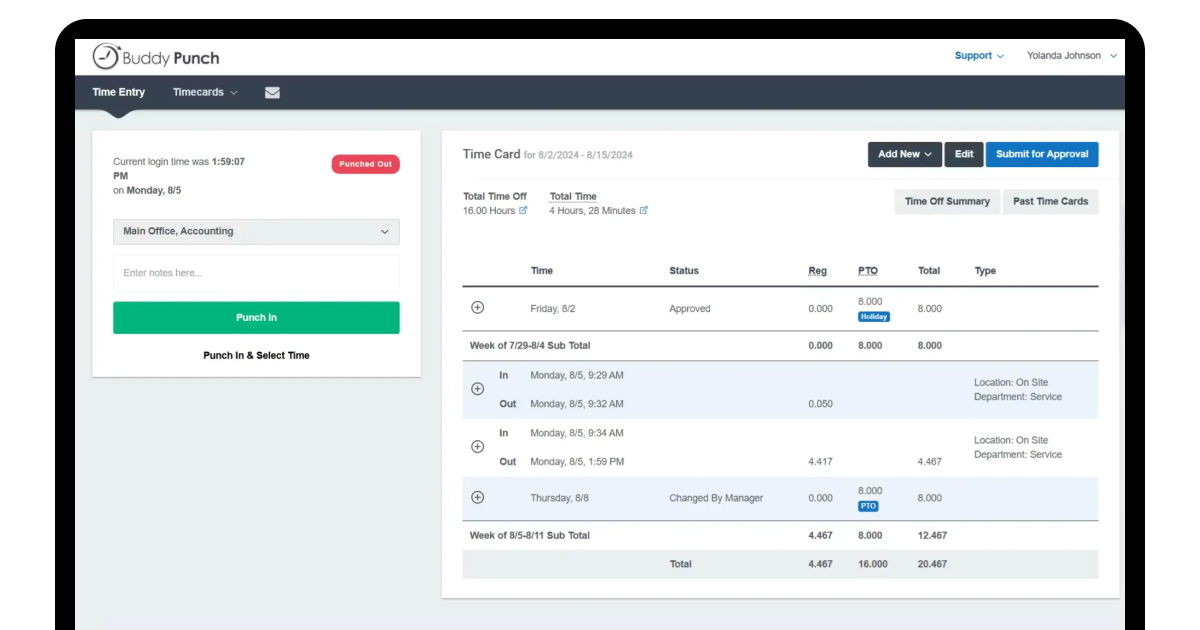Click the Friday, 8/2 date text
1200x630 pixels.
point(554,309)
